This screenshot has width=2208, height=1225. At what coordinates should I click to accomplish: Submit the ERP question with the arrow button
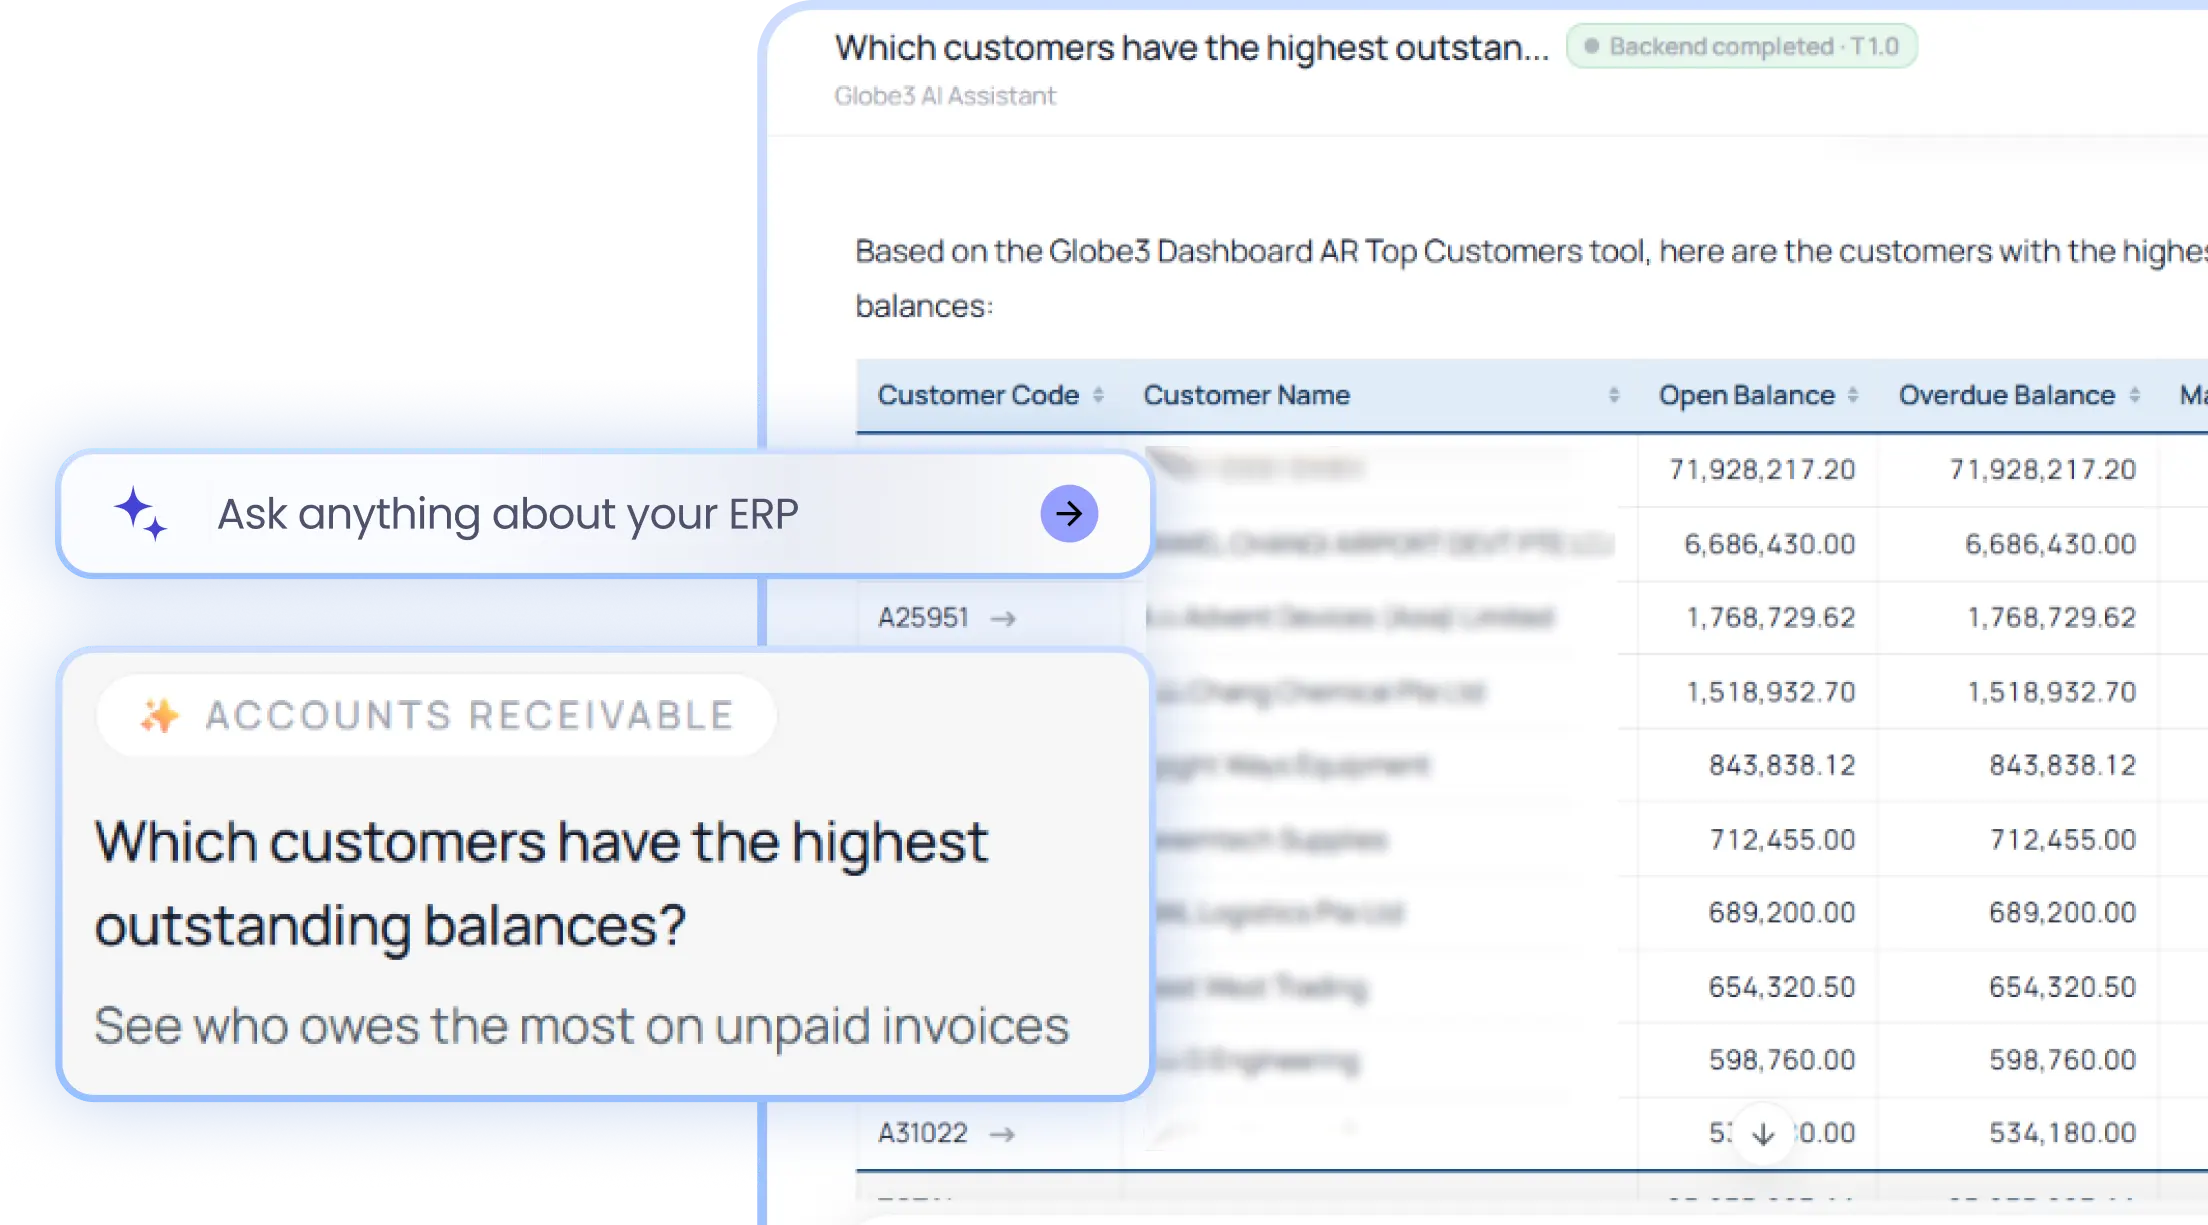coord(1069,514)
